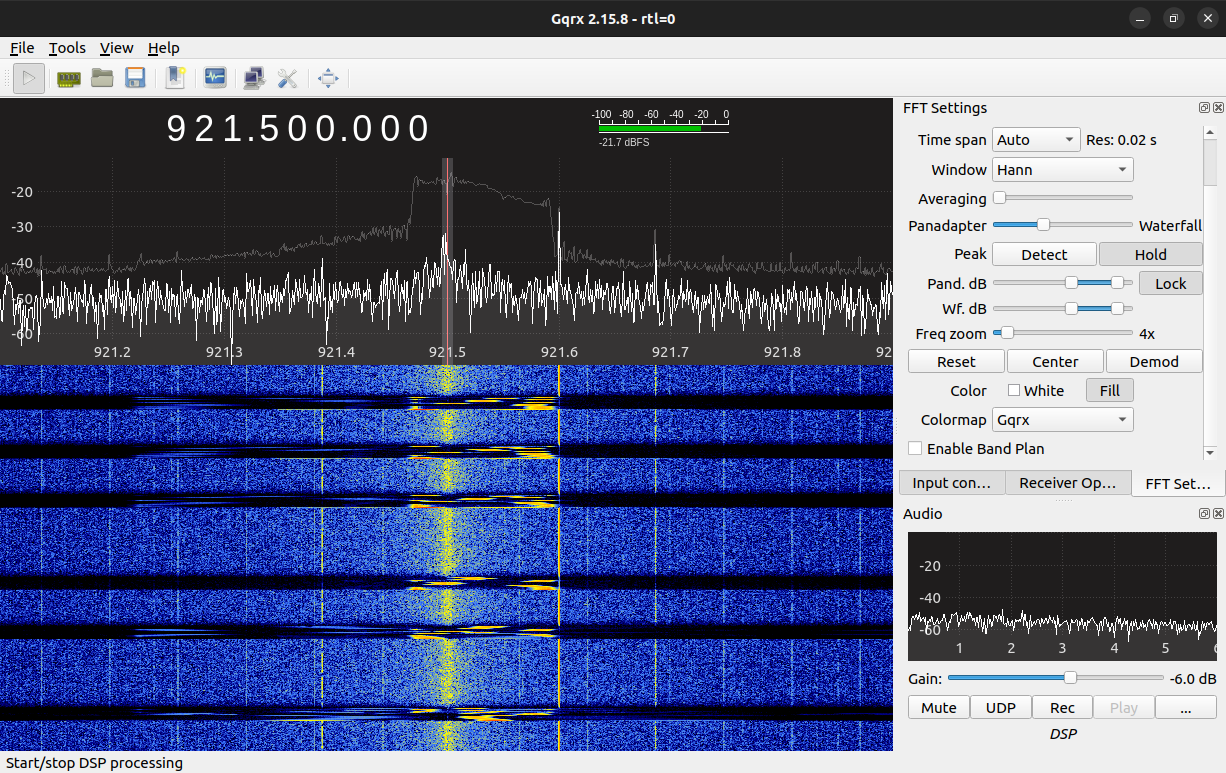1226x773 pixels.
Task: Toggle the Fill color button
Action: click(x=1109, y=391)
